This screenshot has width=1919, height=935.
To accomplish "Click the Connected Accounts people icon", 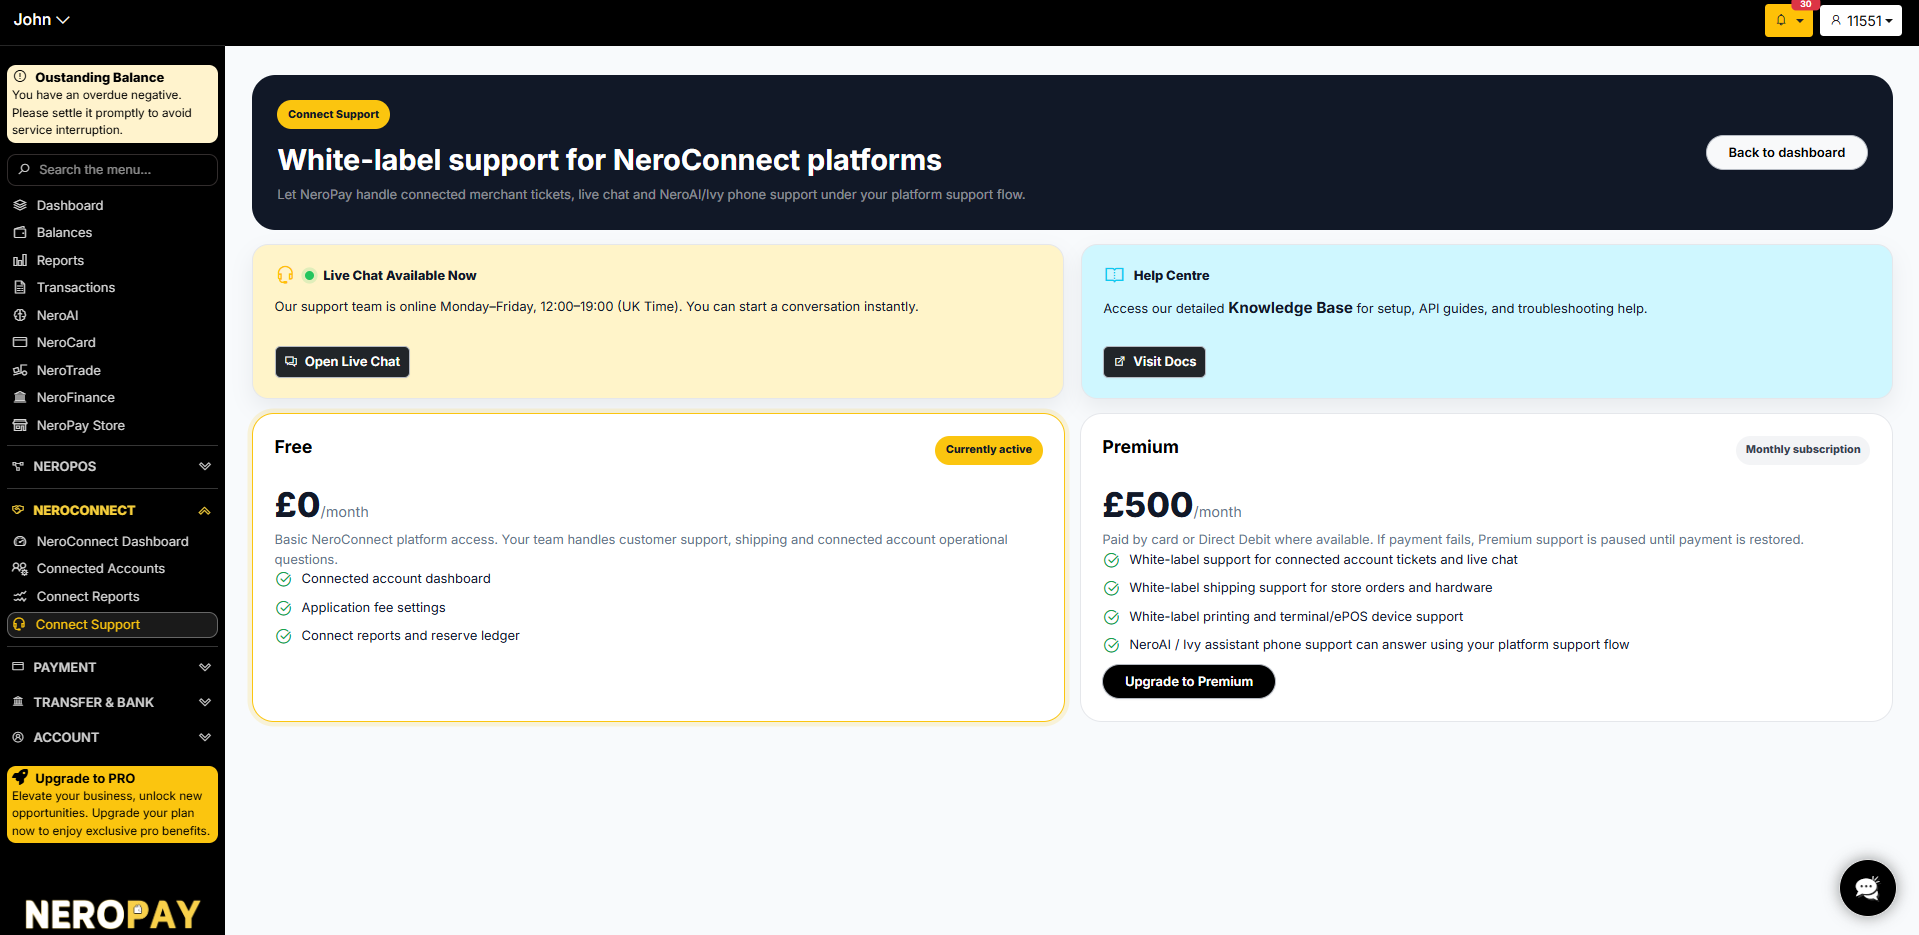I will pos(20,568).
